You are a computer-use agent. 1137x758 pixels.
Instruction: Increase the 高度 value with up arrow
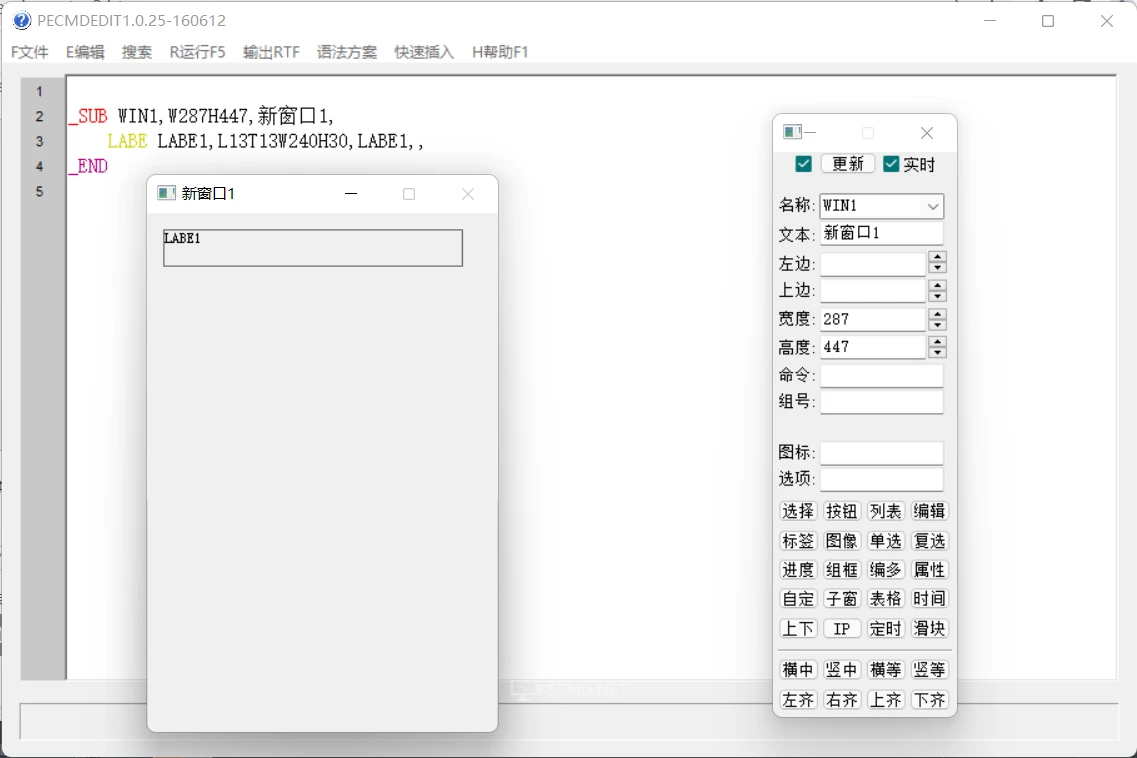tap(938, 341)
